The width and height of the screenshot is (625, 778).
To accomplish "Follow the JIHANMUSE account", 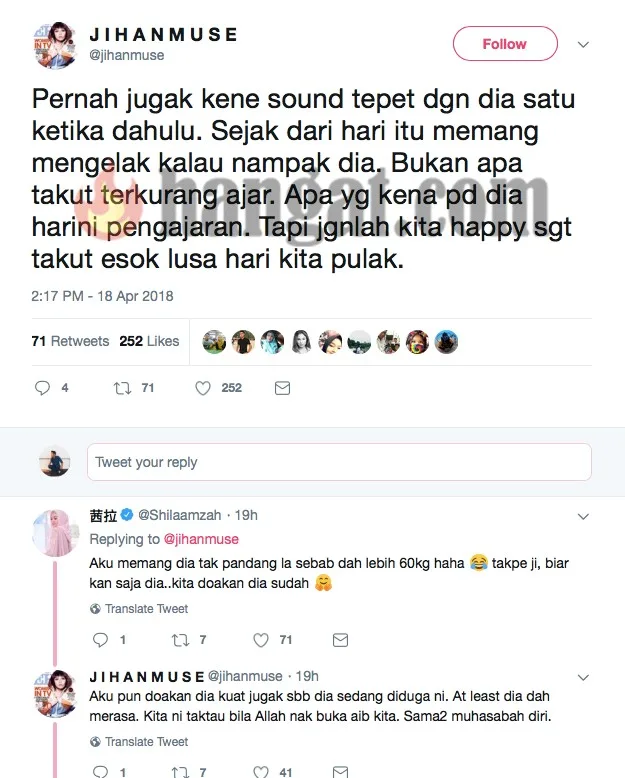I will pyautogui.click(x=505, y=44).
